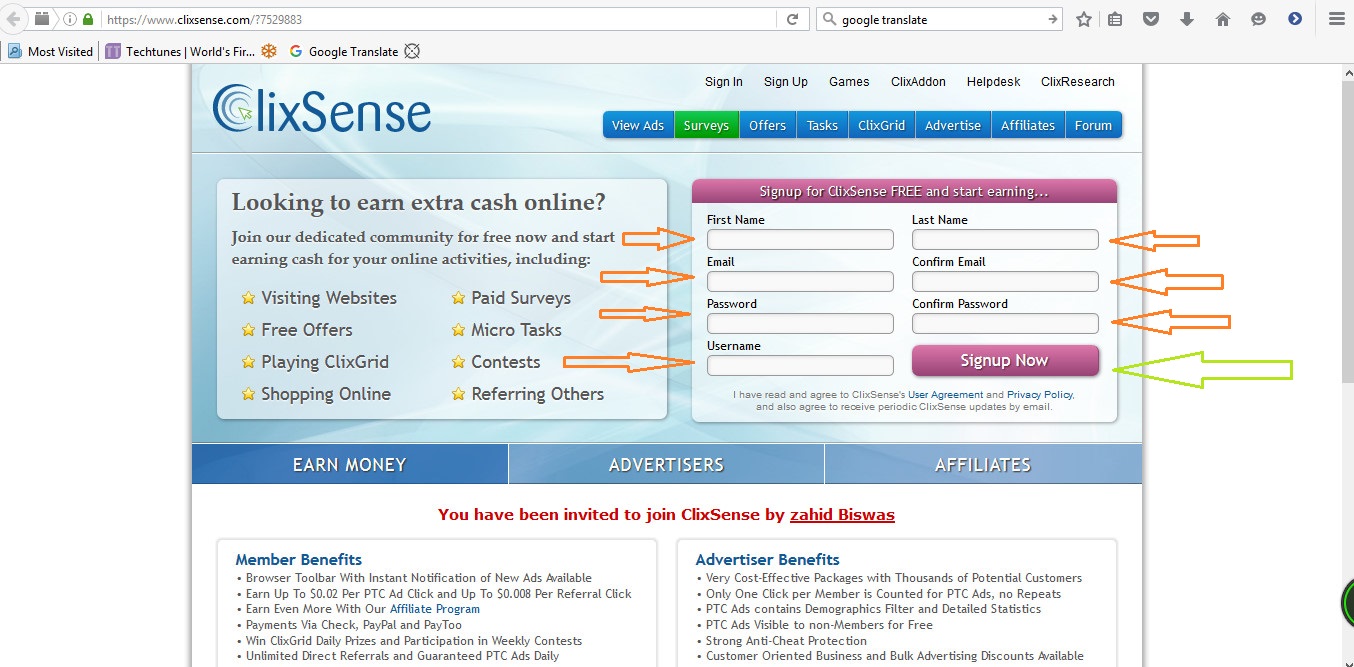Click the green padlock security icon
The height and width of the screenshot is (667, 1354).
(88, 19)
